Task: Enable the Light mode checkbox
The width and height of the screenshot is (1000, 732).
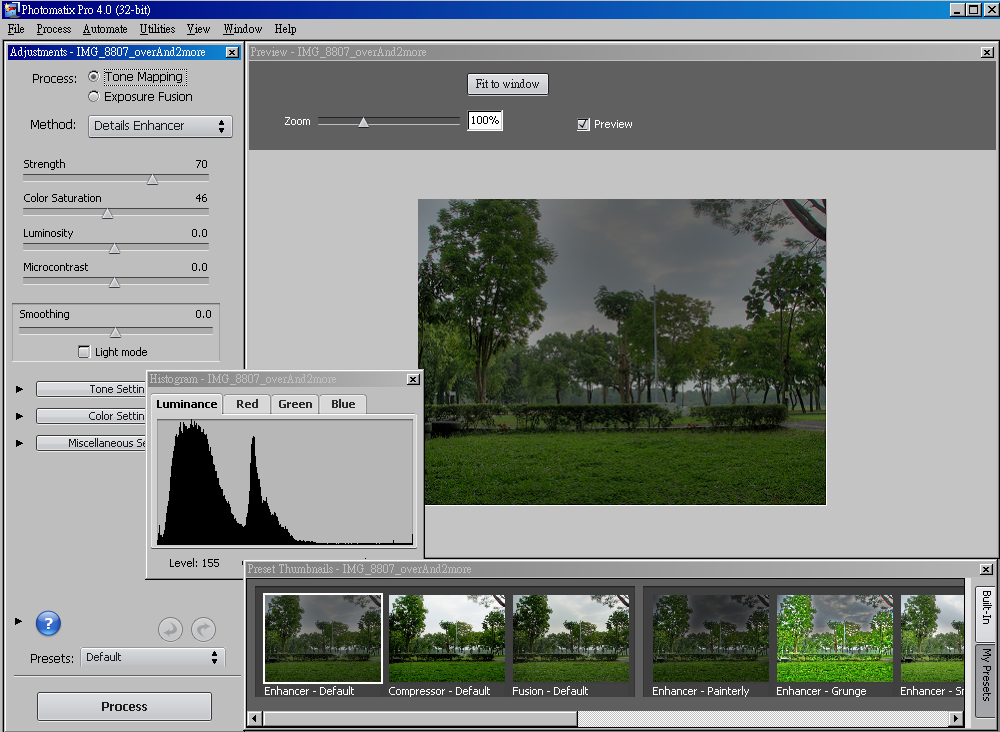Action: (84, 352)
